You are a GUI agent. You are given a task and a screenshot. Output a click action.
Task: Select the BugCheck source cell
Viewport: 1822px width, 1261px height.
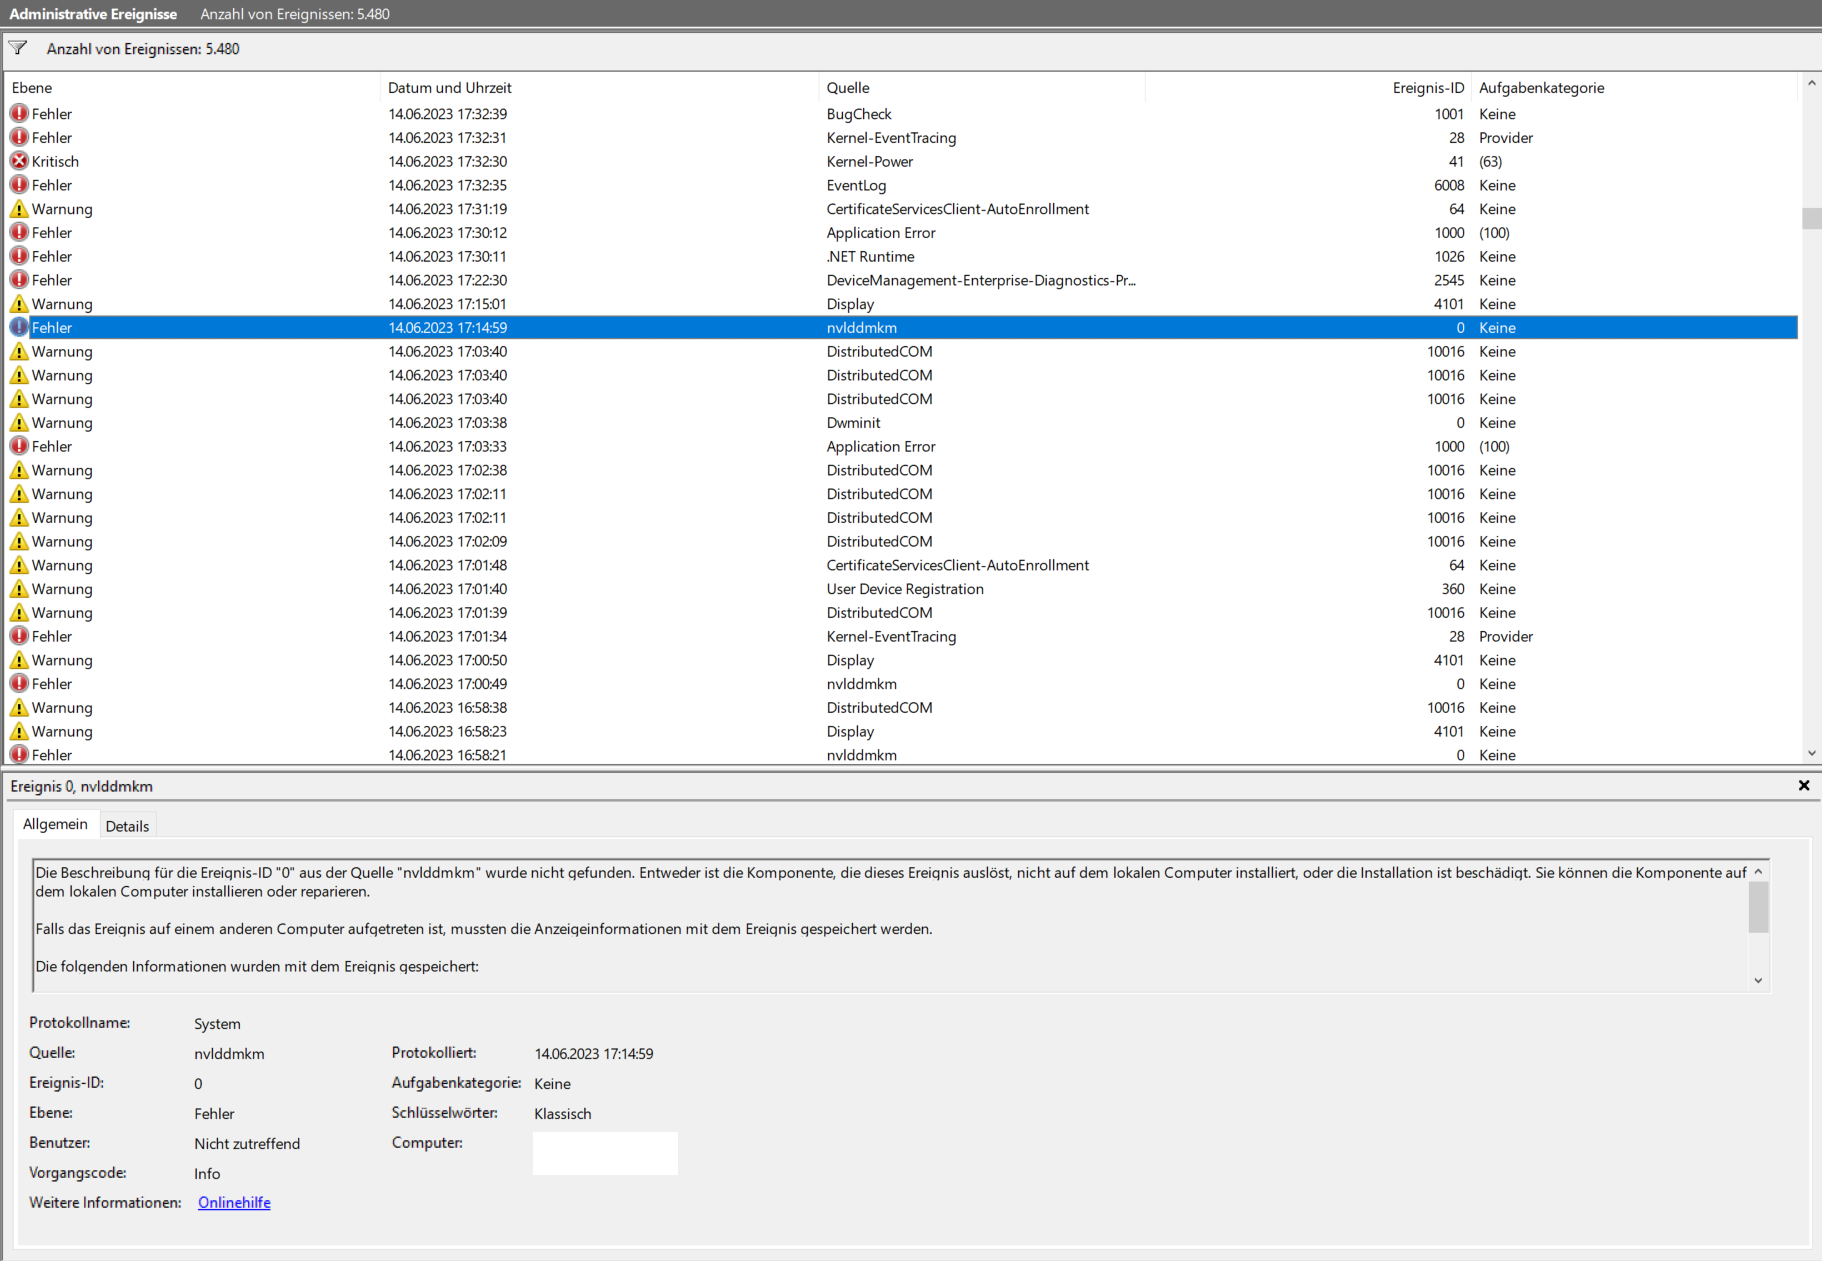(x=859, y=114)
